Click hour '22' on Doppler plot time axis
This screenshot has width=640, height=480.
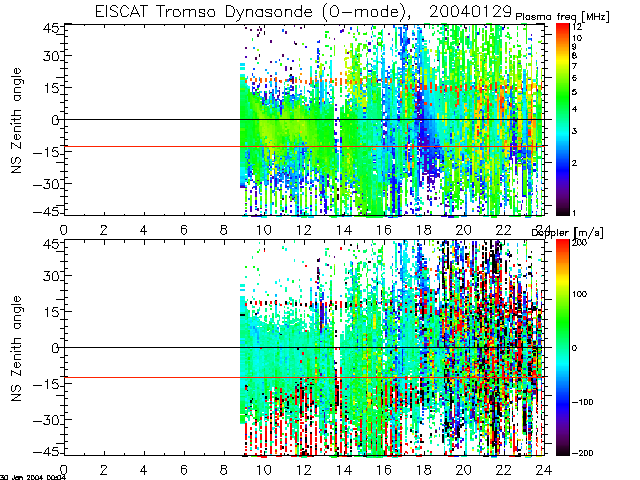[504, 470]
